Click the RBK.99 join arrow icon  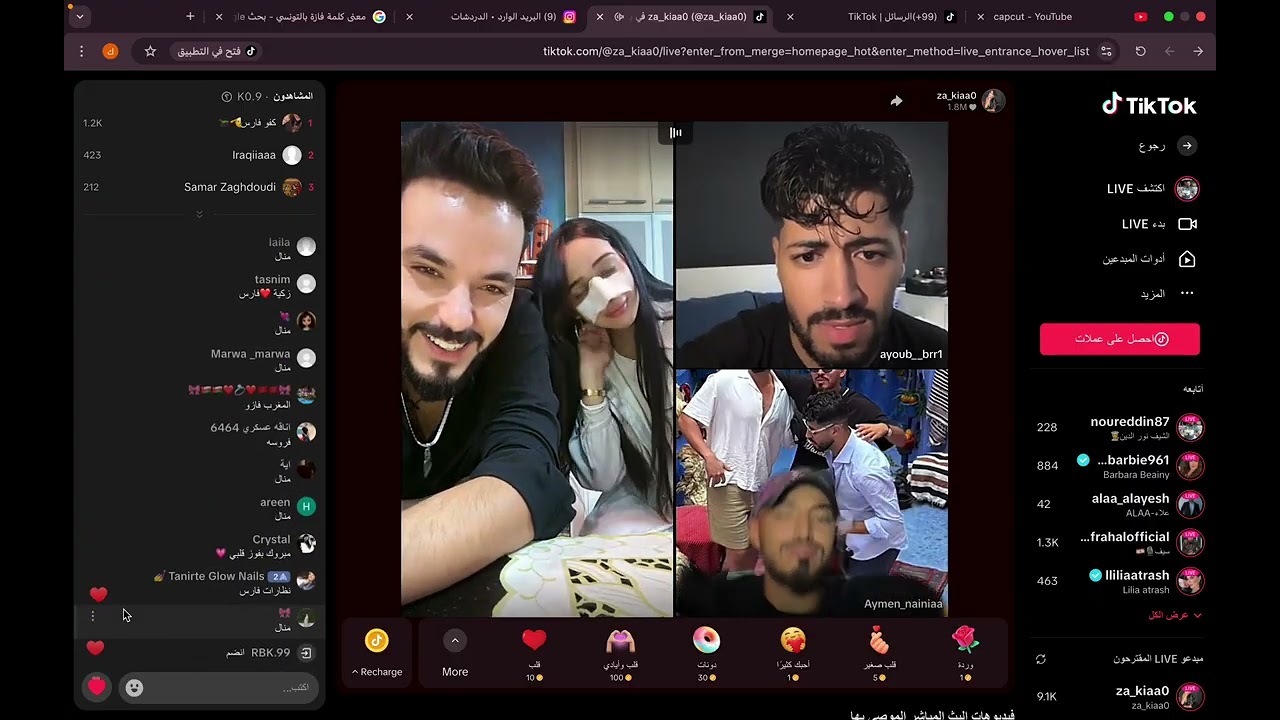click(306, 653)
